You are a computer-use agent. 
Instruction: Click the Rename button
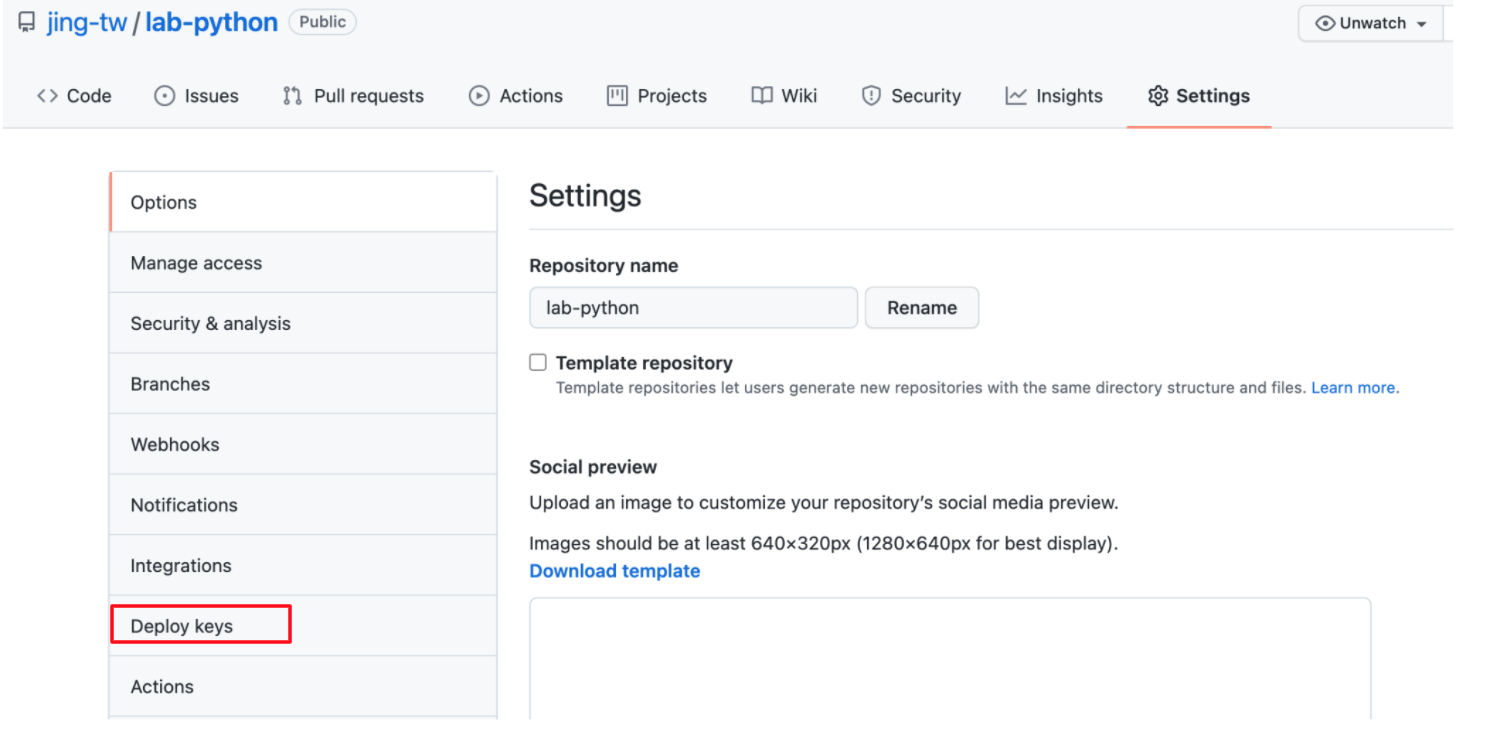922,308
